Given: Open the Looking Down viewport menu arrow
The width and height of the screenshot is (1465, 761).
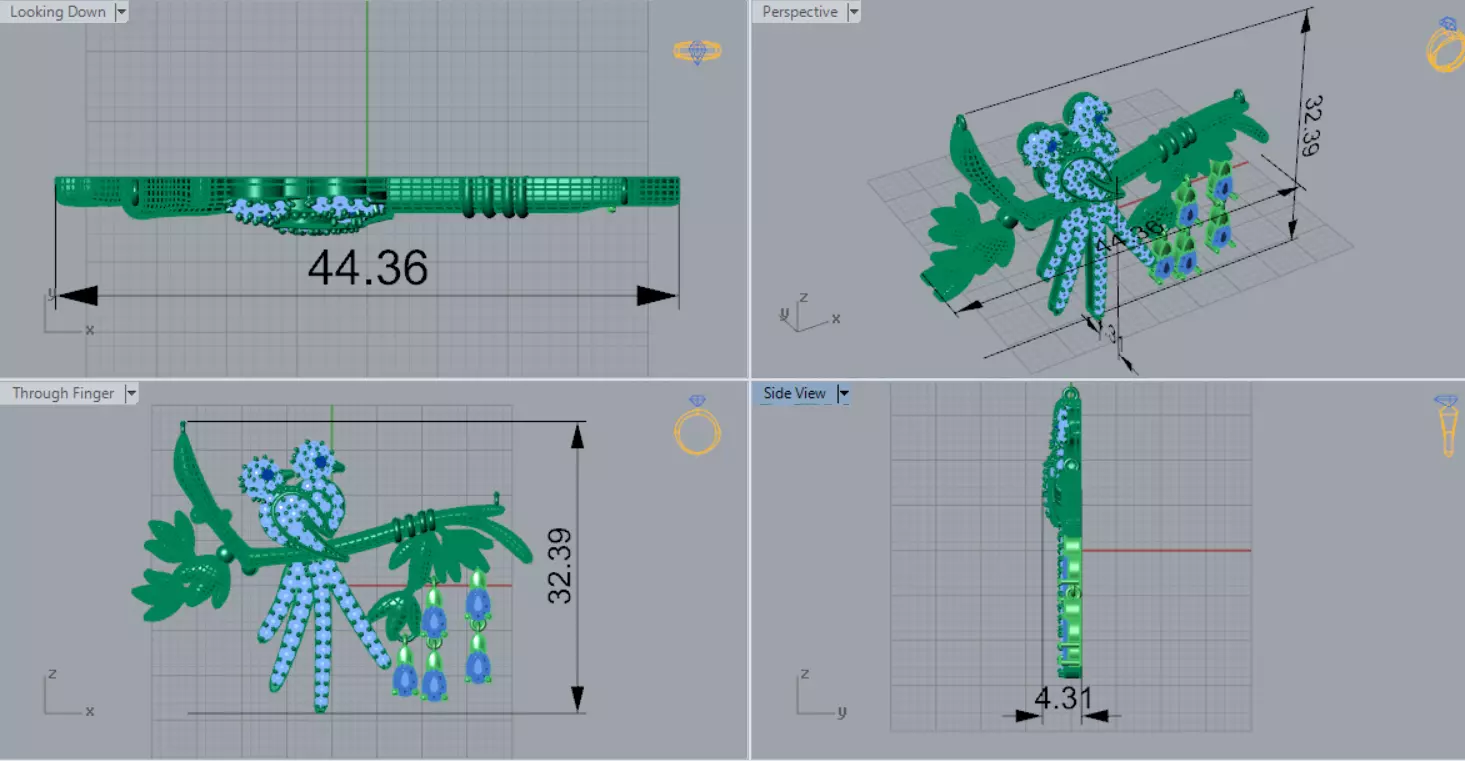Looking at the screenshot, I should (122, 12).
